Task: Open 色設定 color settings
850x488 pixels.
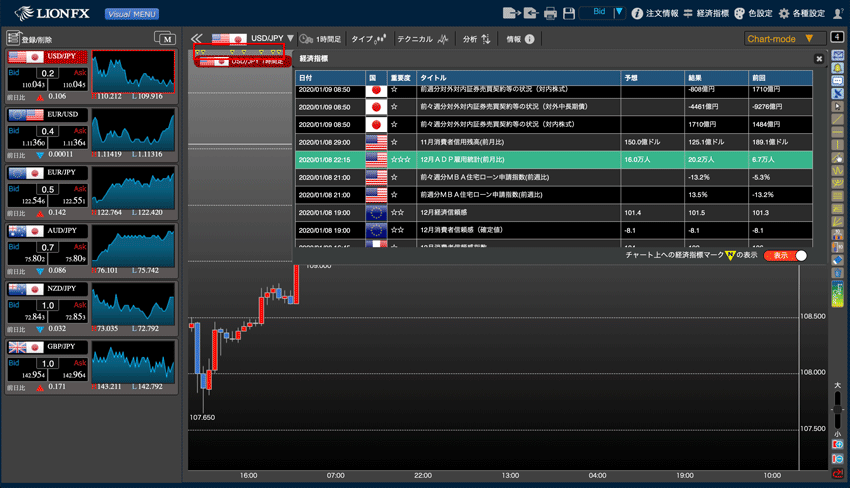Action: (753, 14)
